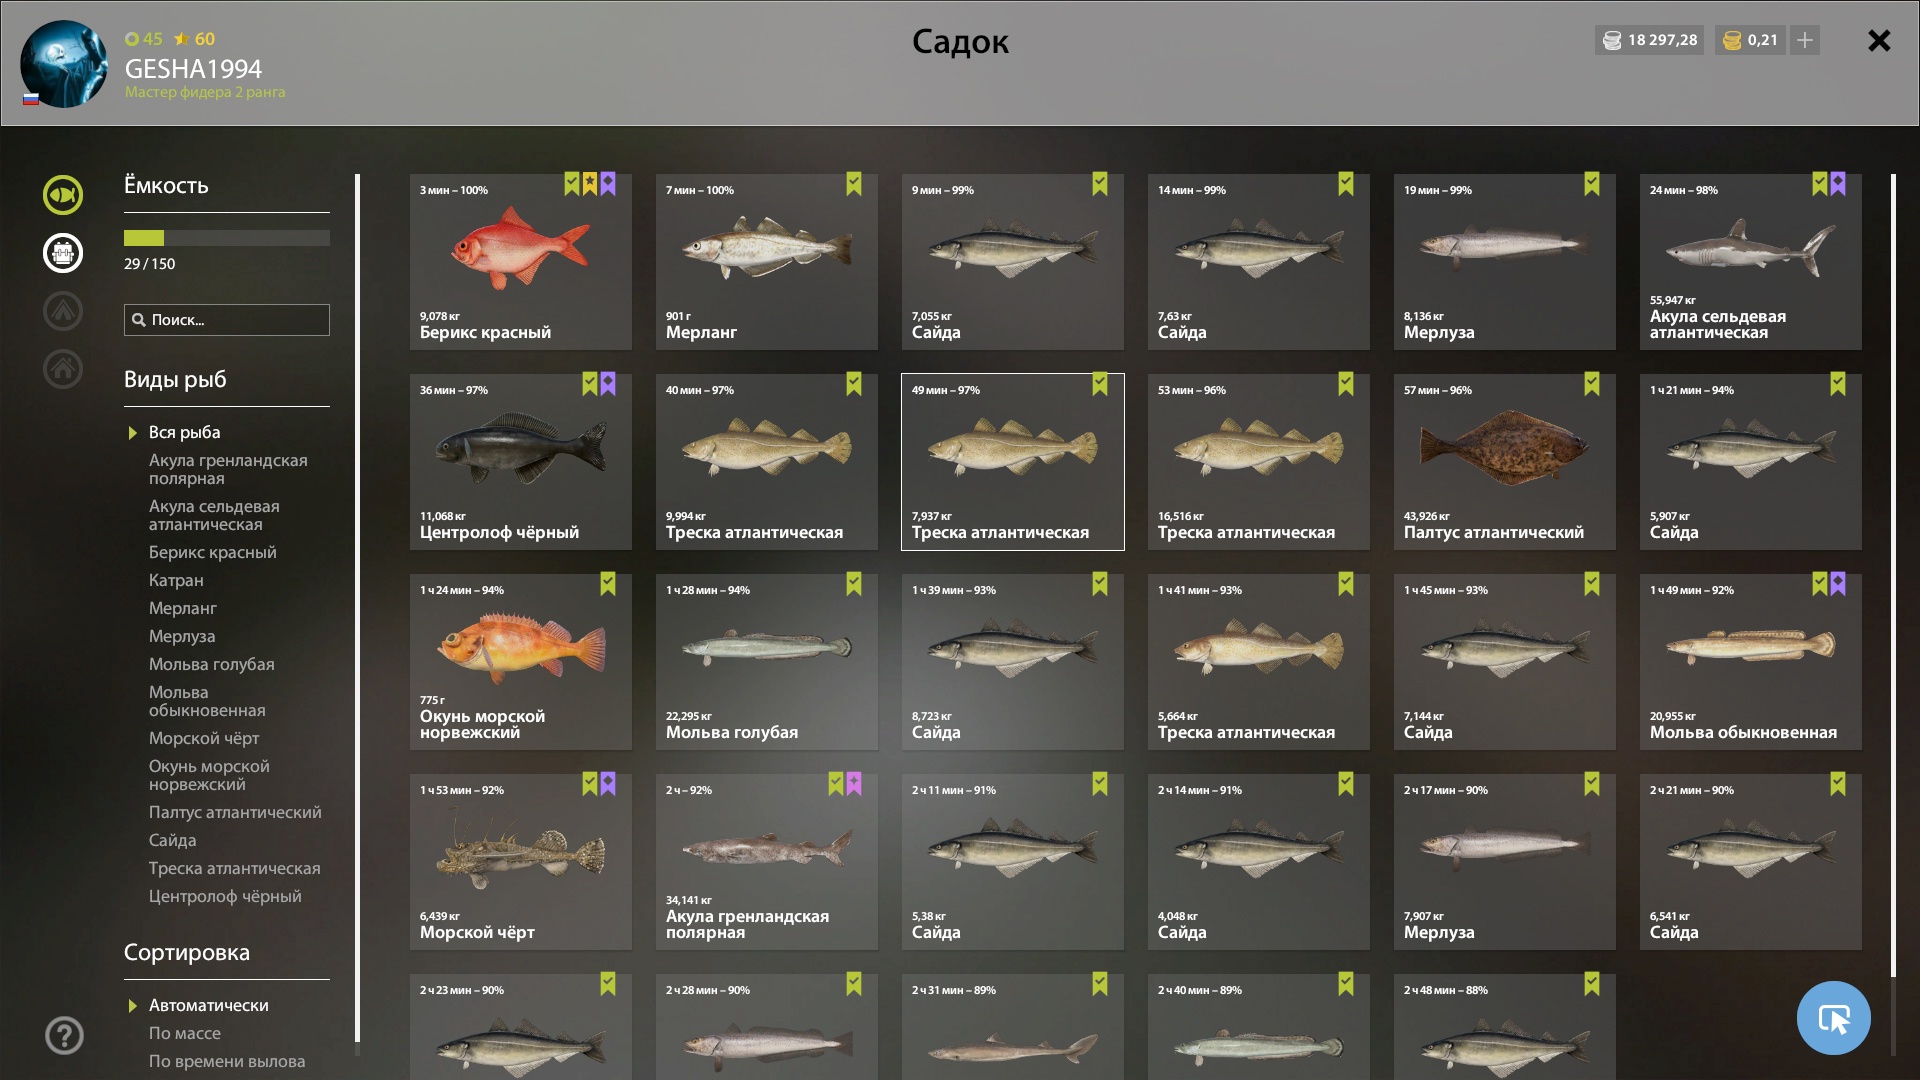Click the Поиск search field
The image size is (1920, 1080).
pyautogui.click(x=227, y=320)
